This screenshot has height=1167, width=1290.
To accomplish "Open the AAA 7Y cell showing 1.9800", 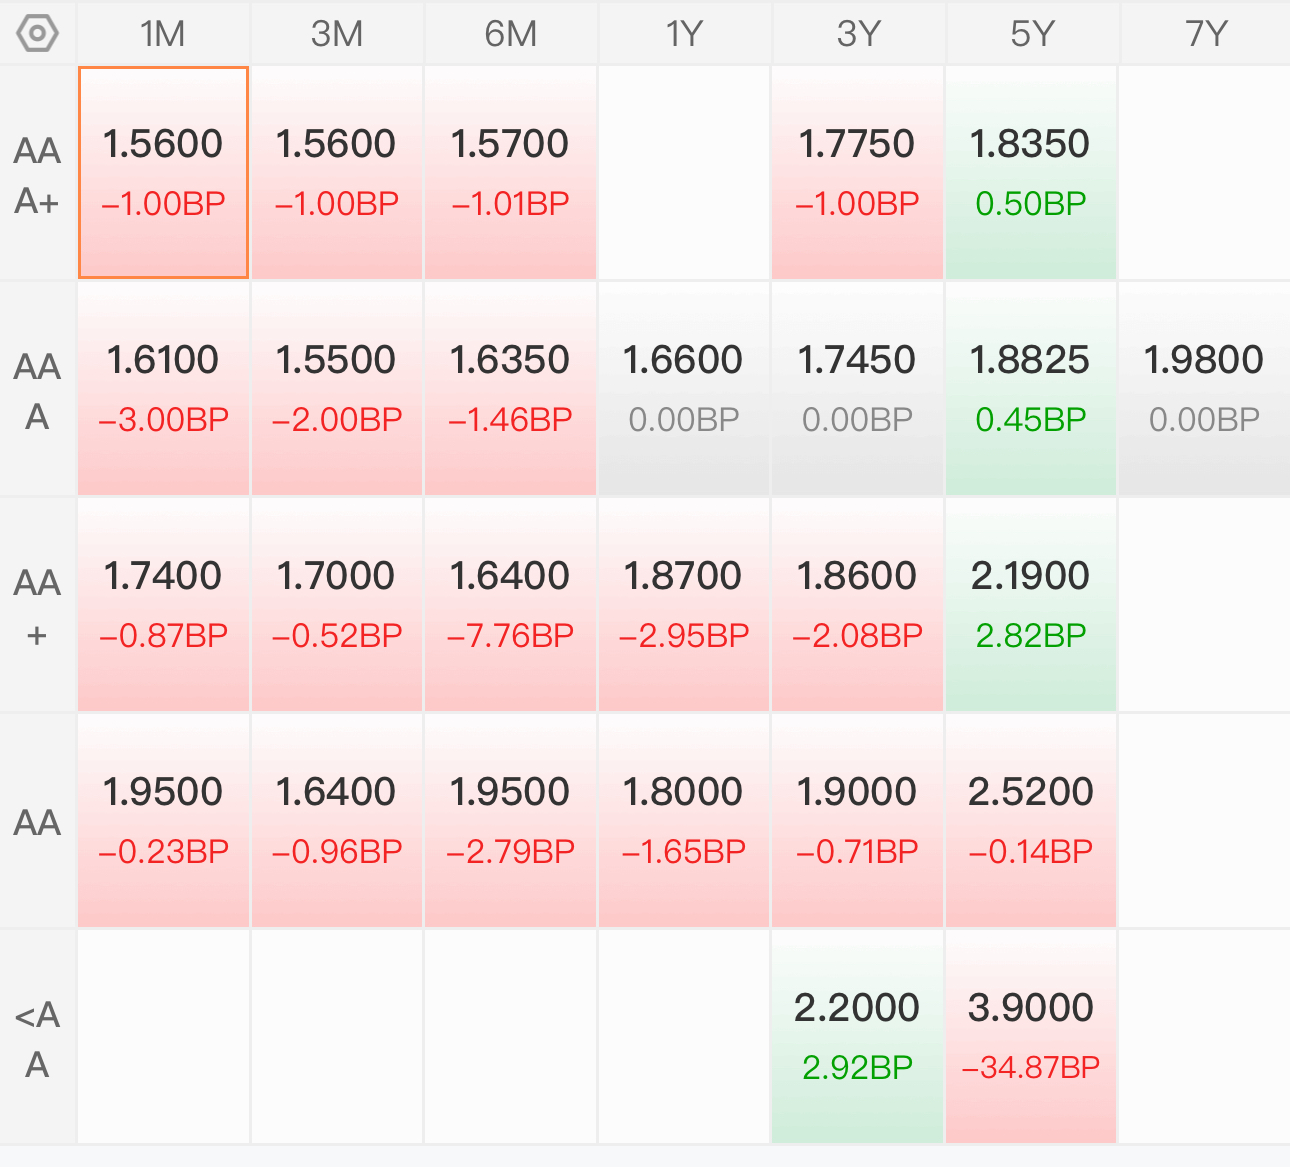I will (x=1205, y=389).
